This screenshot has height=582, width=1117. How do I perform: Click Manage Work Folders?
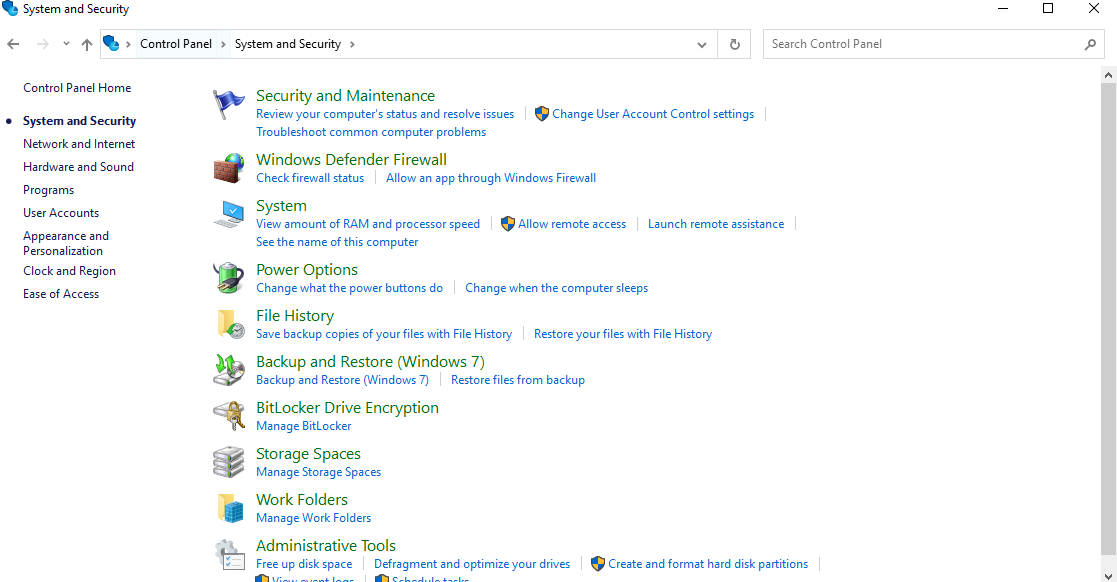click(313, 518)
